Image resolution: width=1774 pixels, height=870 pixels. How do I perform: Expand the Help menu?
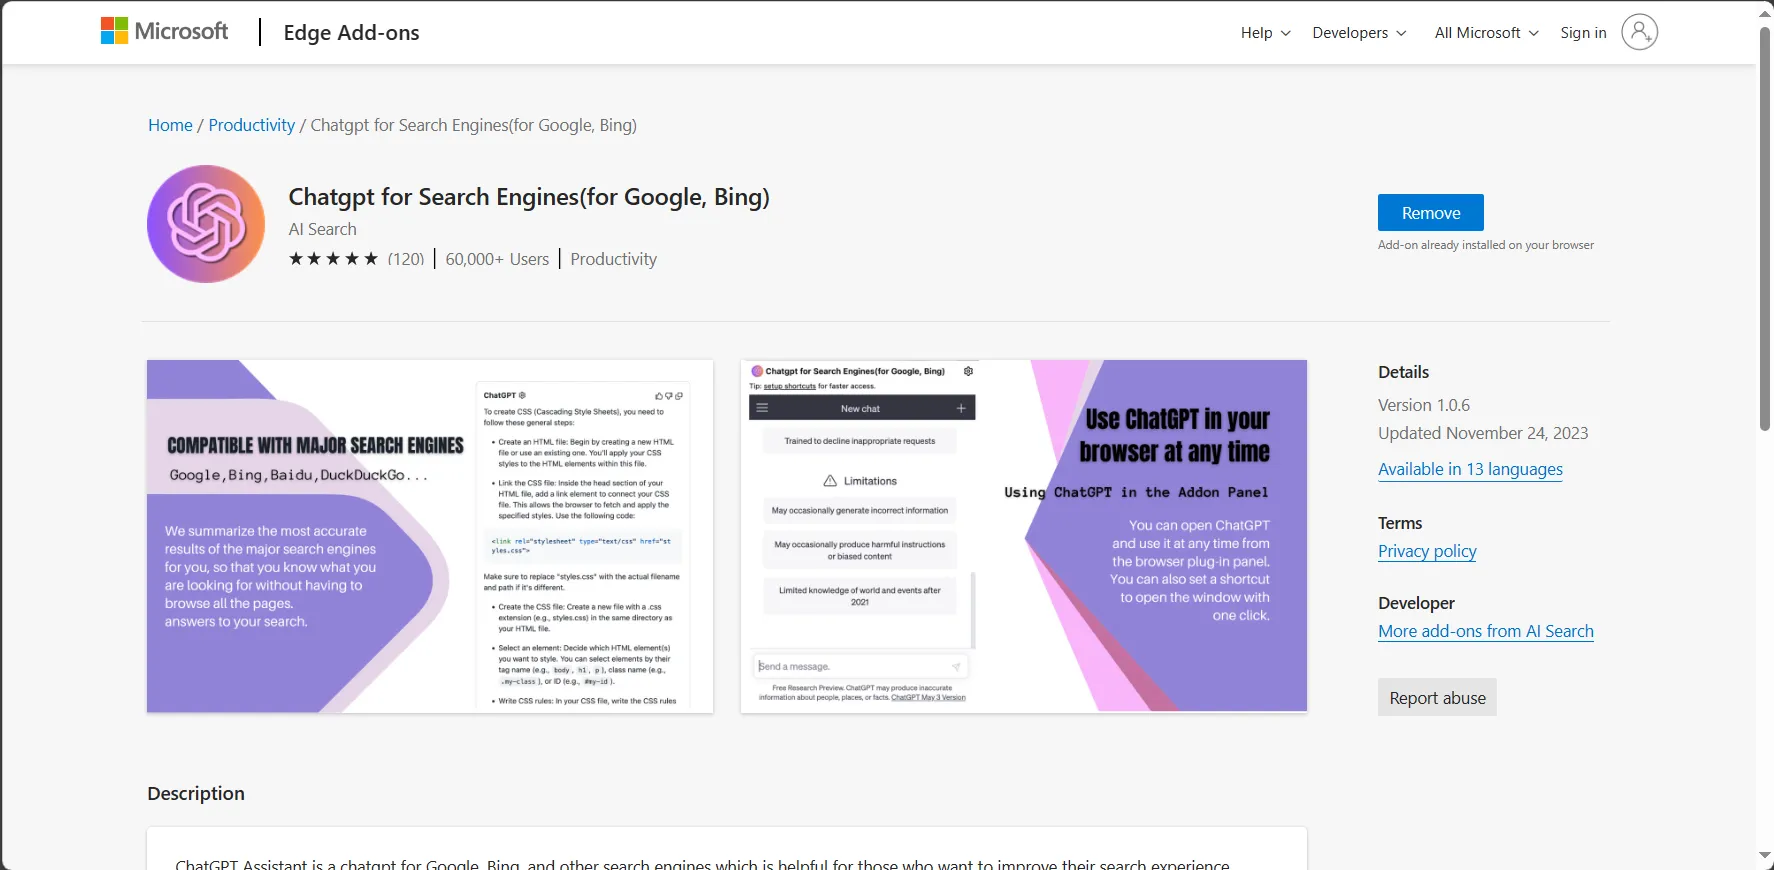click(1265, 33)
